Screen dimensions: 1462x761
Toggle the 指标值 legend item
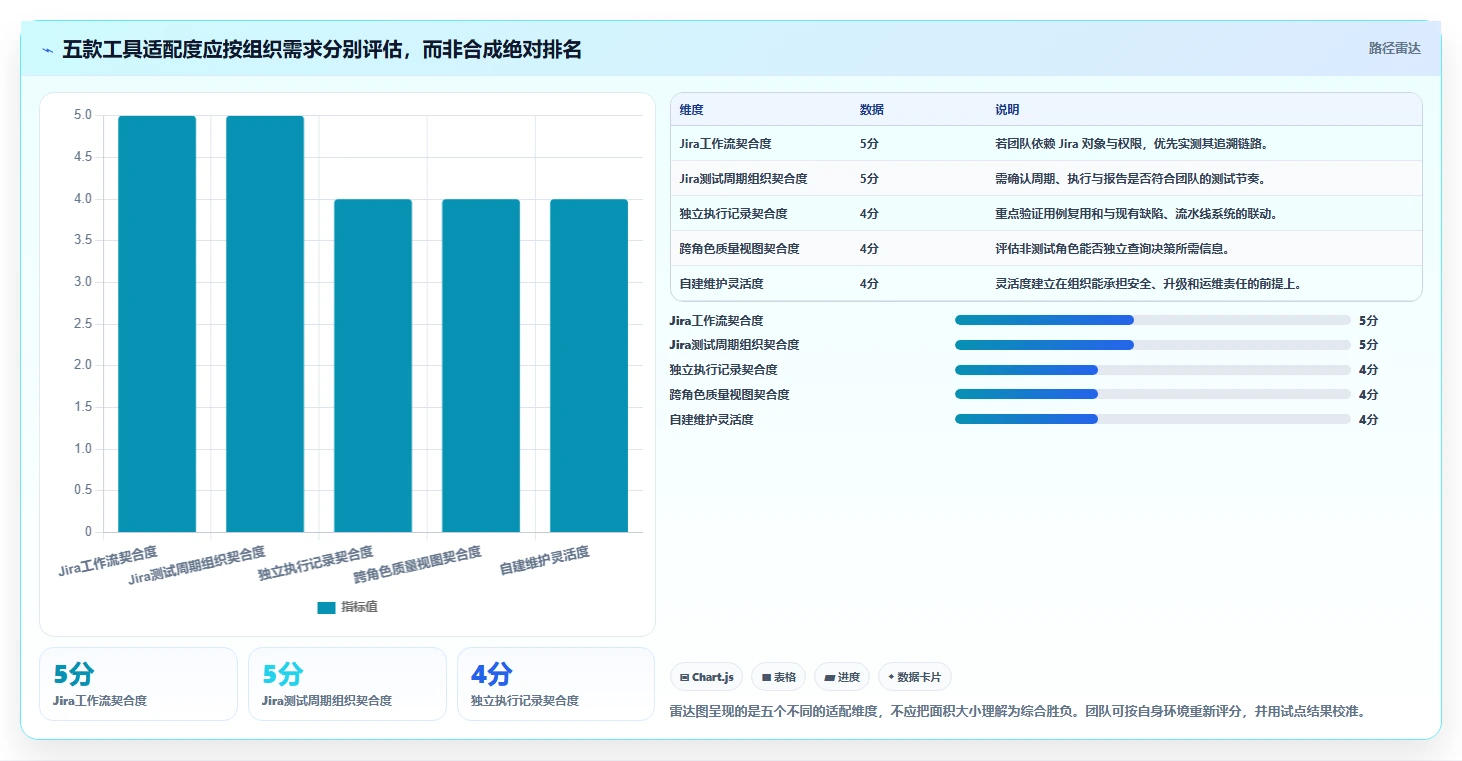pos(347,607)
